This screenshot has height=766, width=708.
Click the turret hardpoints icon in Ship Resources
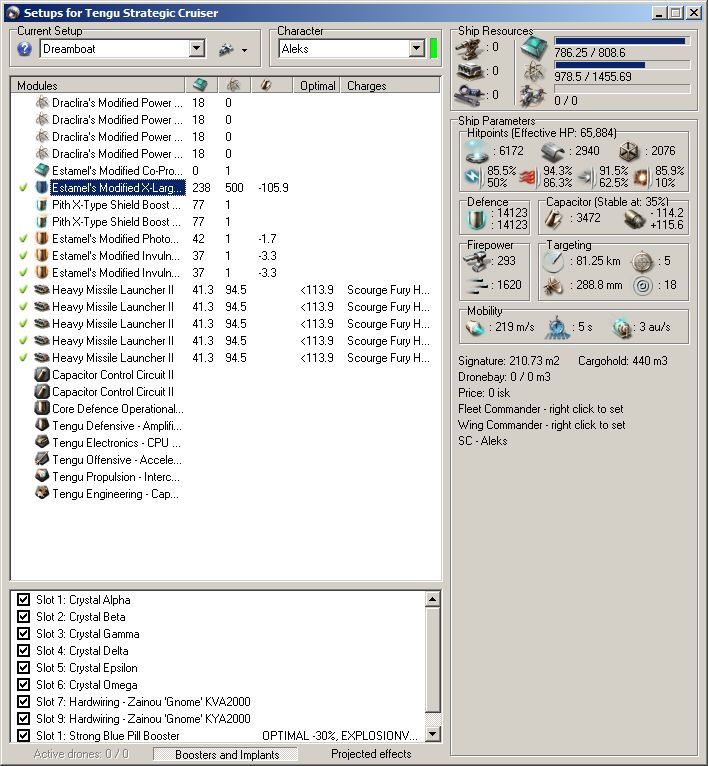click(469, 47)
